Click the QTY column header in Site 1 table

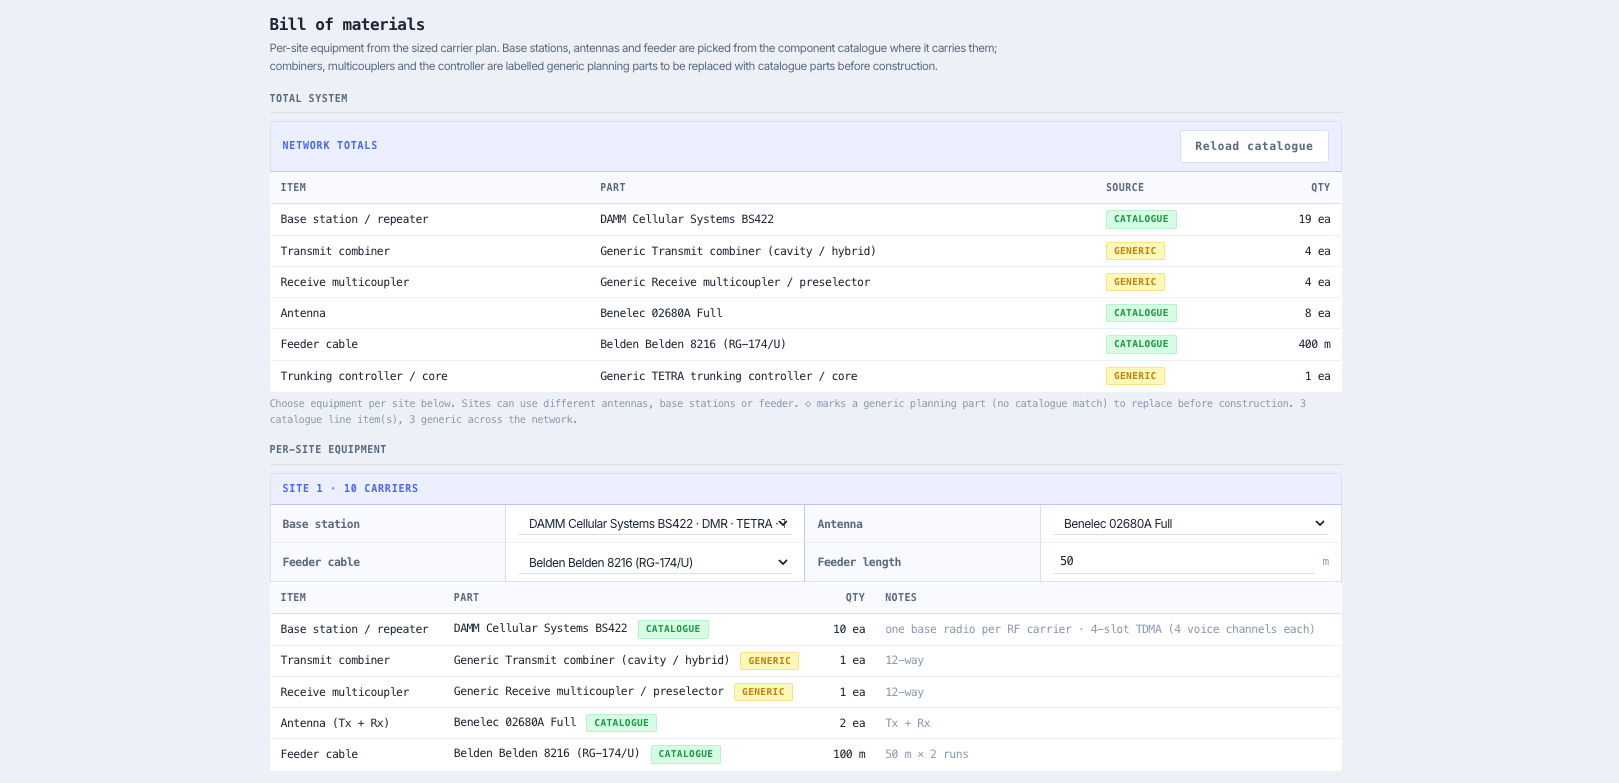[855, 598]
